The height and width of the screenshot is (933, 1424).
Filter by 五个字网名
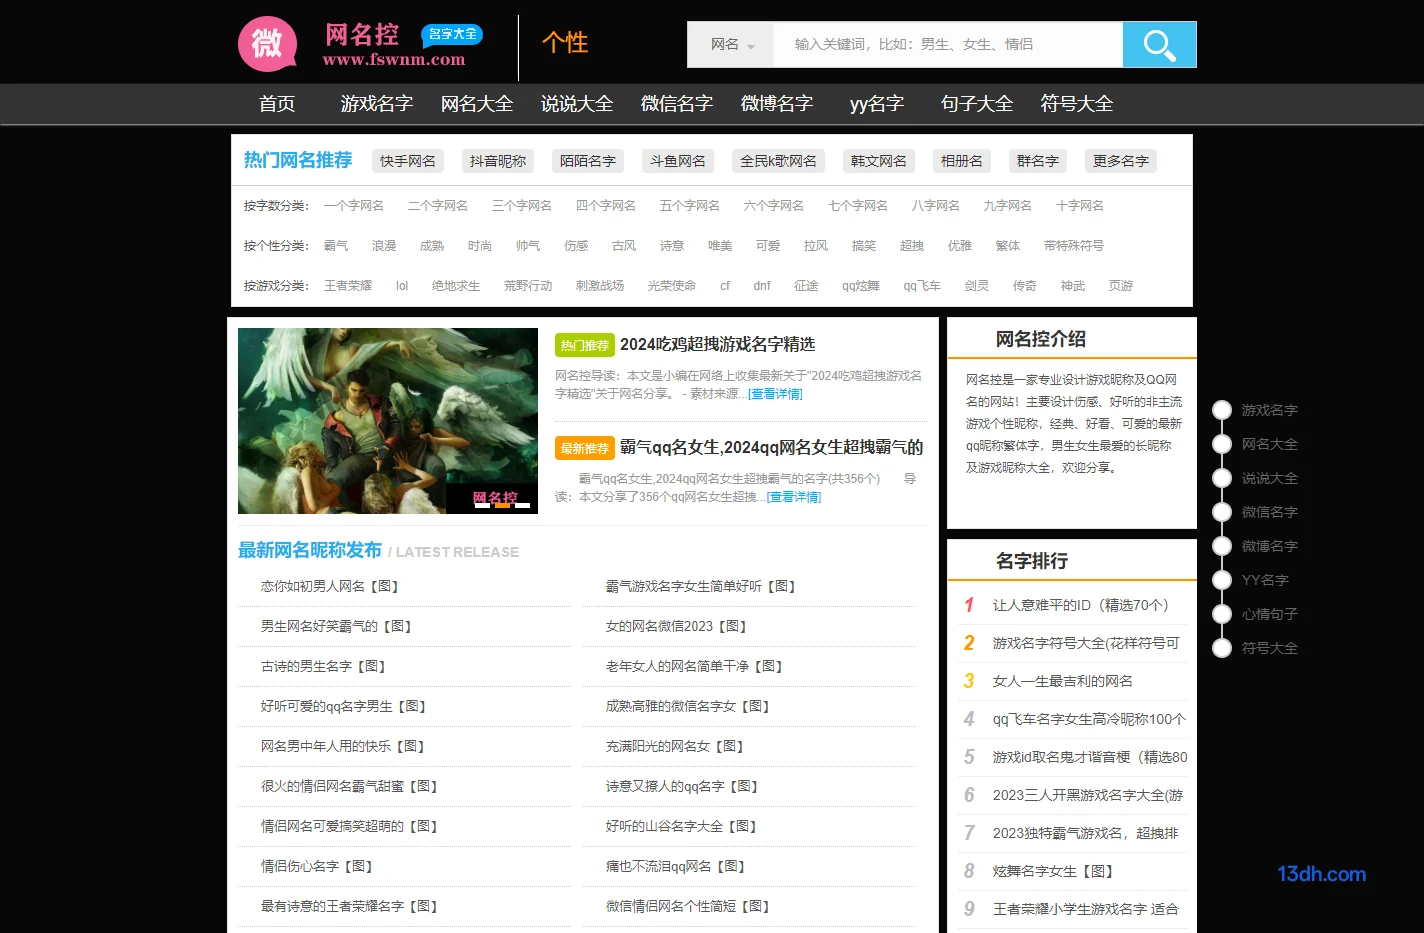(x=690, y=206)
